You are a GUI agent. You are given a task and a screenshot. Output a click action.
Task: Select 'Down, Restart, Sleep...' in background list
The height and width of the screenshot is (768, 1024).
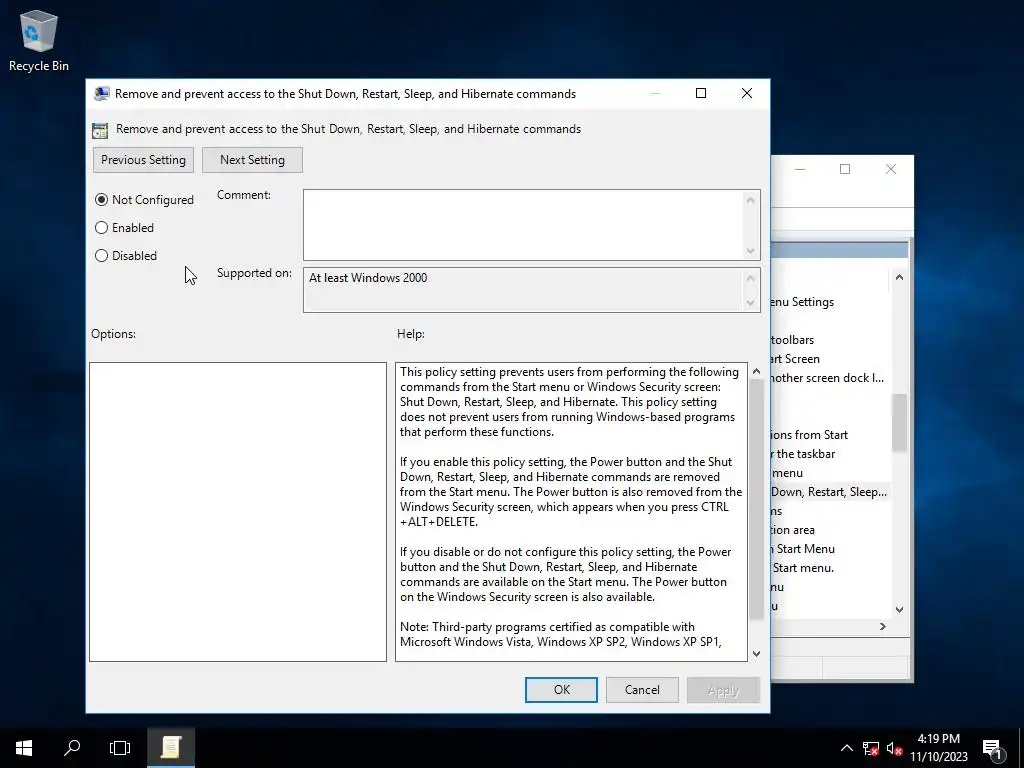829,492
